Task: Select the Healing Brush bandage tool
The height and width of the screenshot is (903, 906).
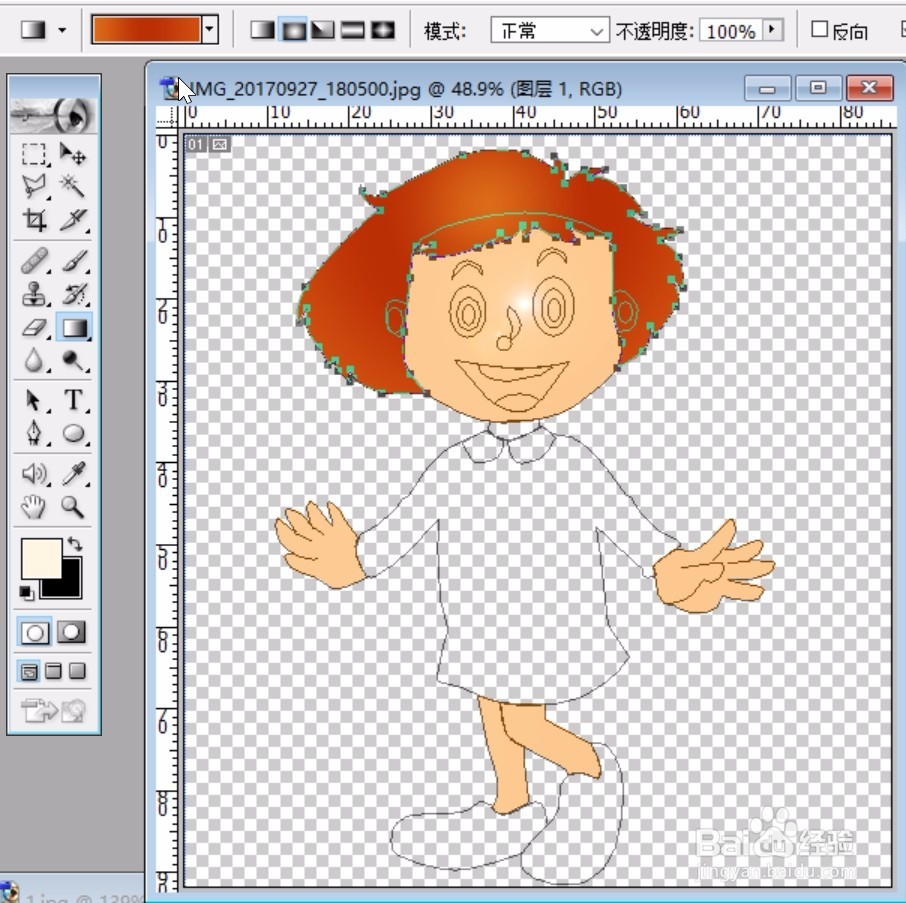Action: point(34,261)
